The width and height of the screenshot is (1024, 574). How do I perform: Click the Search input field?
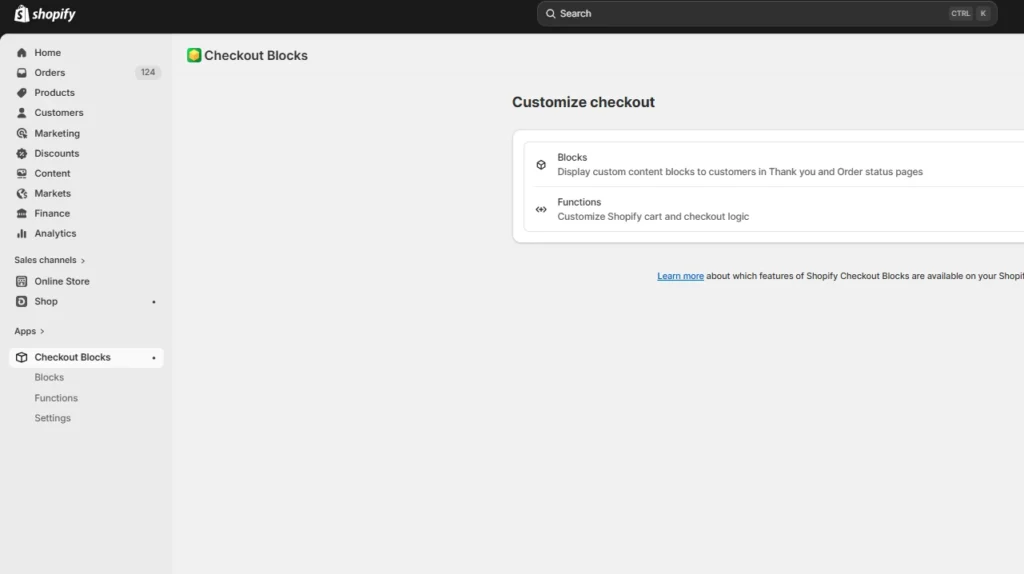click(767, 14)
